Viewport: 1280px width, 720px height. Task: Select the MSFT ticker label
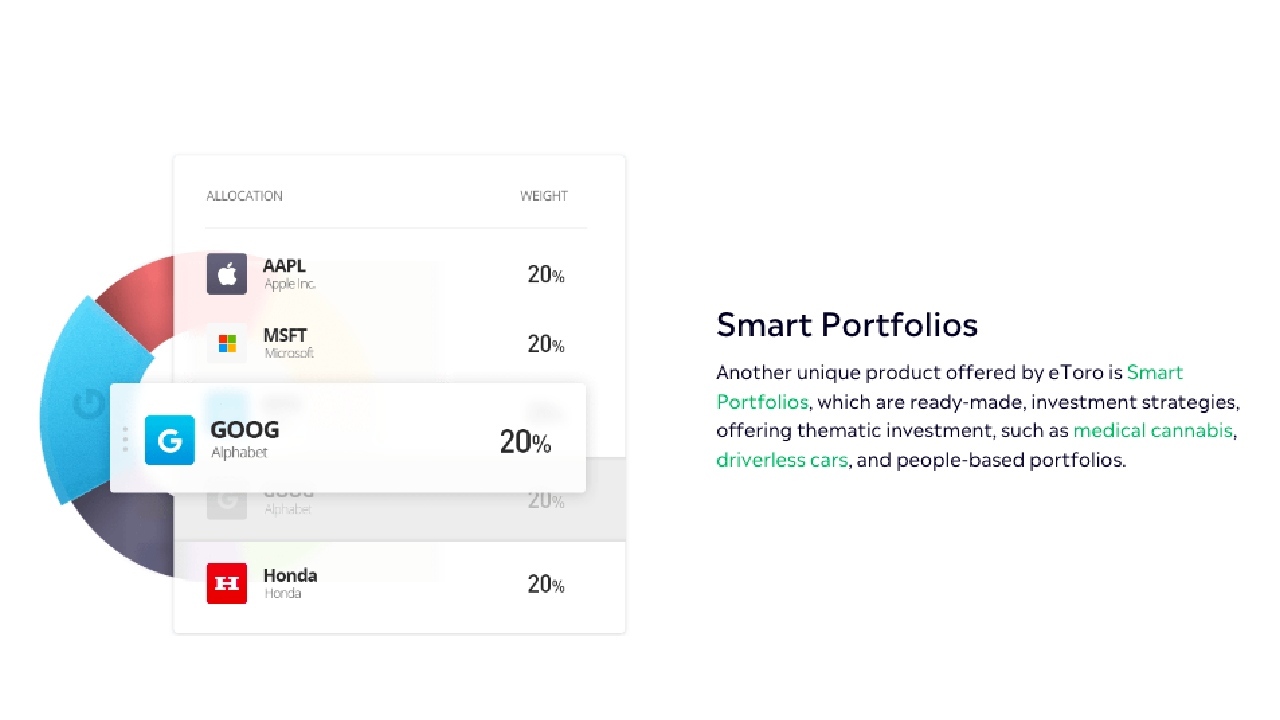point(285,336)
